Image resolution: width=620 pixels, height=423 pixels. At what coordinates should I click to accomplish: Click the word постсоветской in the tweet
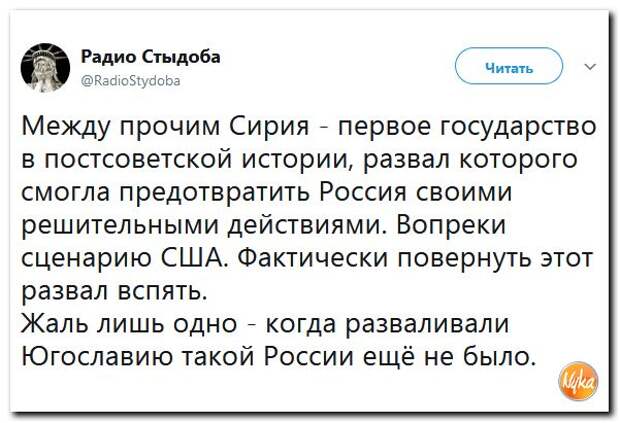coord(139,160)
